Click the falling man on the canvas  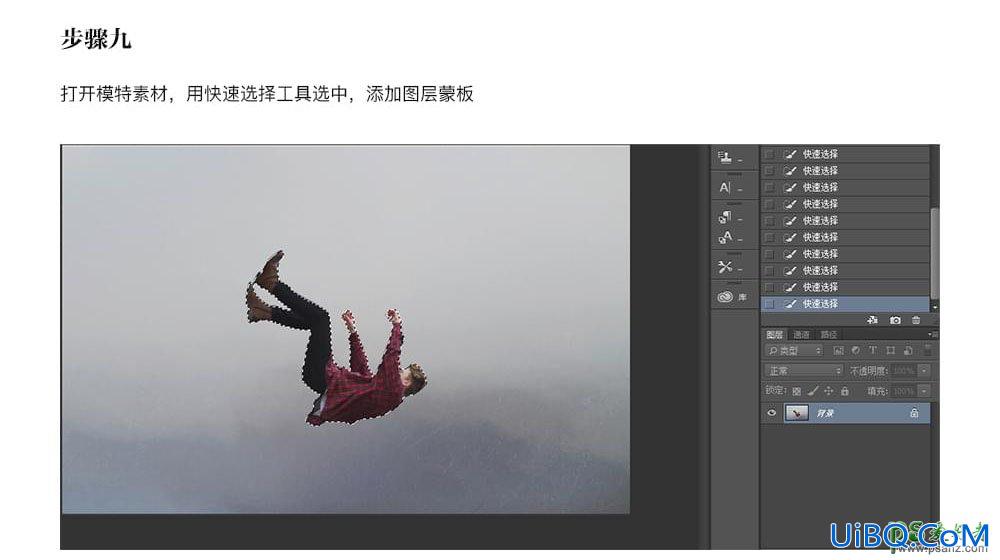(x=337, y=338)
